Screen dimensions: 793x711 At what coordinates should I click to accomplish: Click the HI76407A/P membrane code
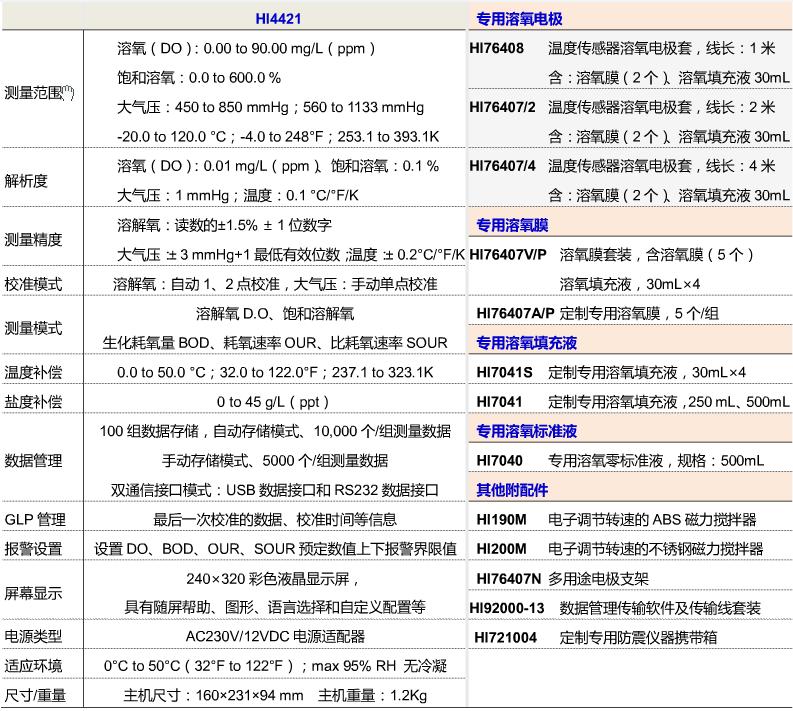(x=515, y=314)
